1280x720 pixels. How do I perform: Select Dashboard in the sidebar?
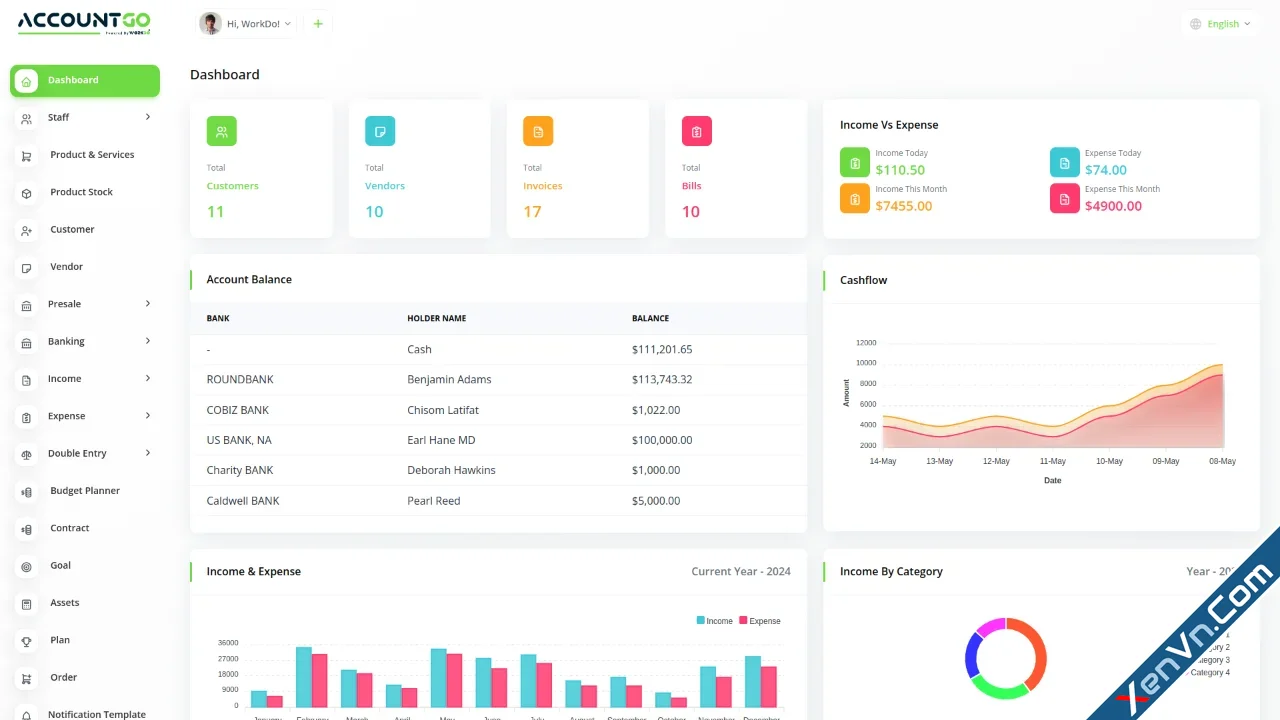(72, 80)
